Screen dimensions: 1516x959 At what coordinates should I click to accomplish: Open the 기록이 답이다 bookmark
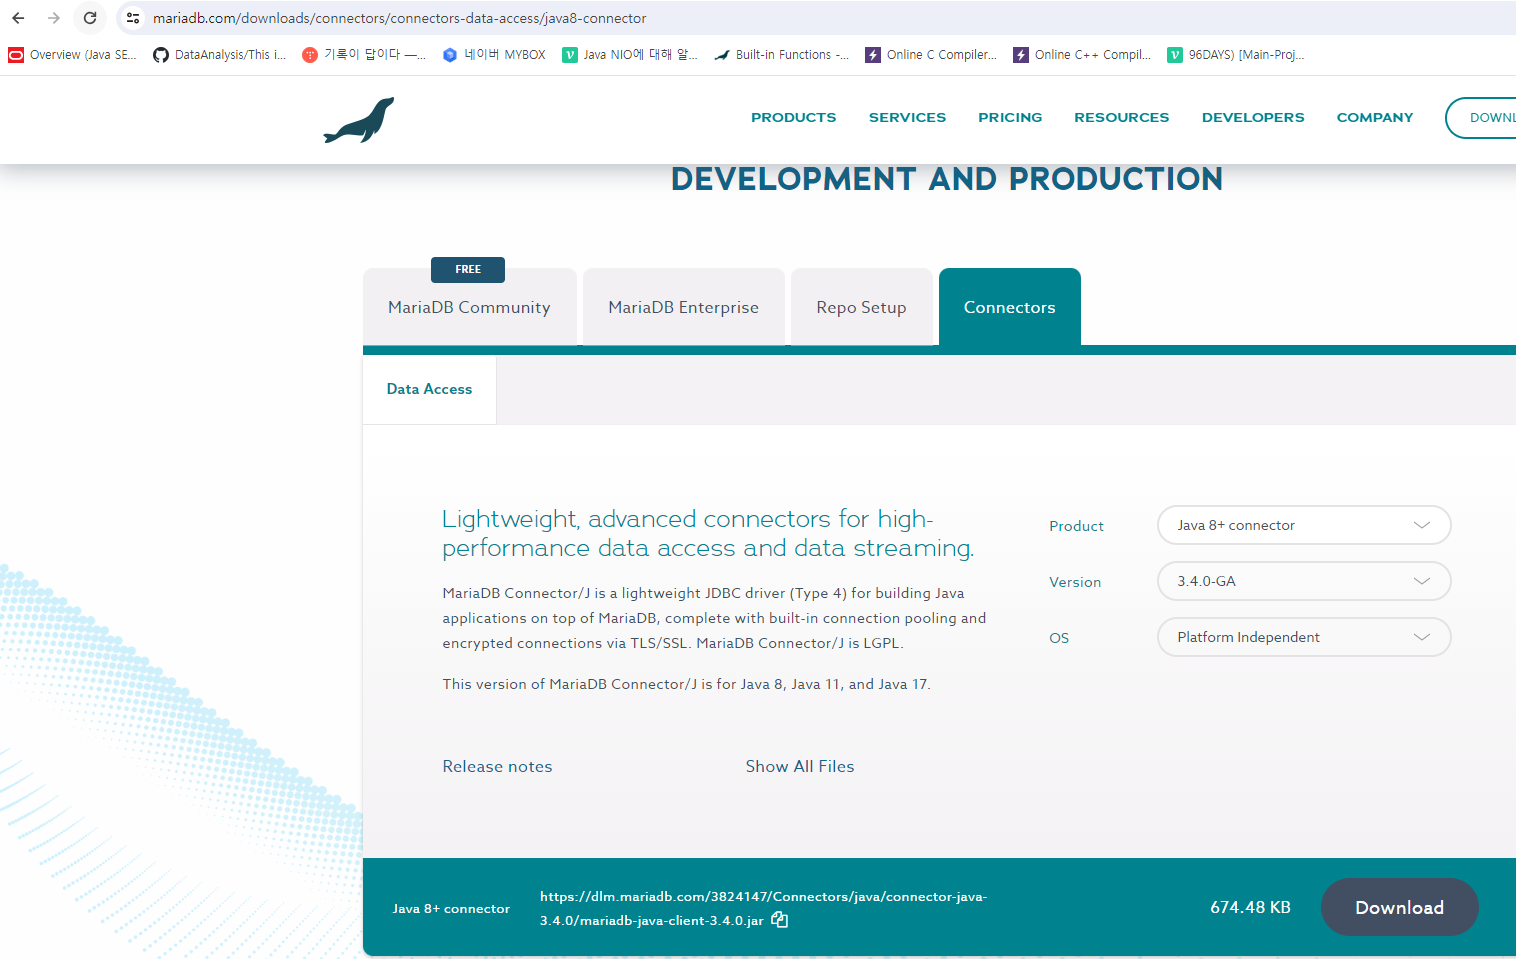coord(363,55)
